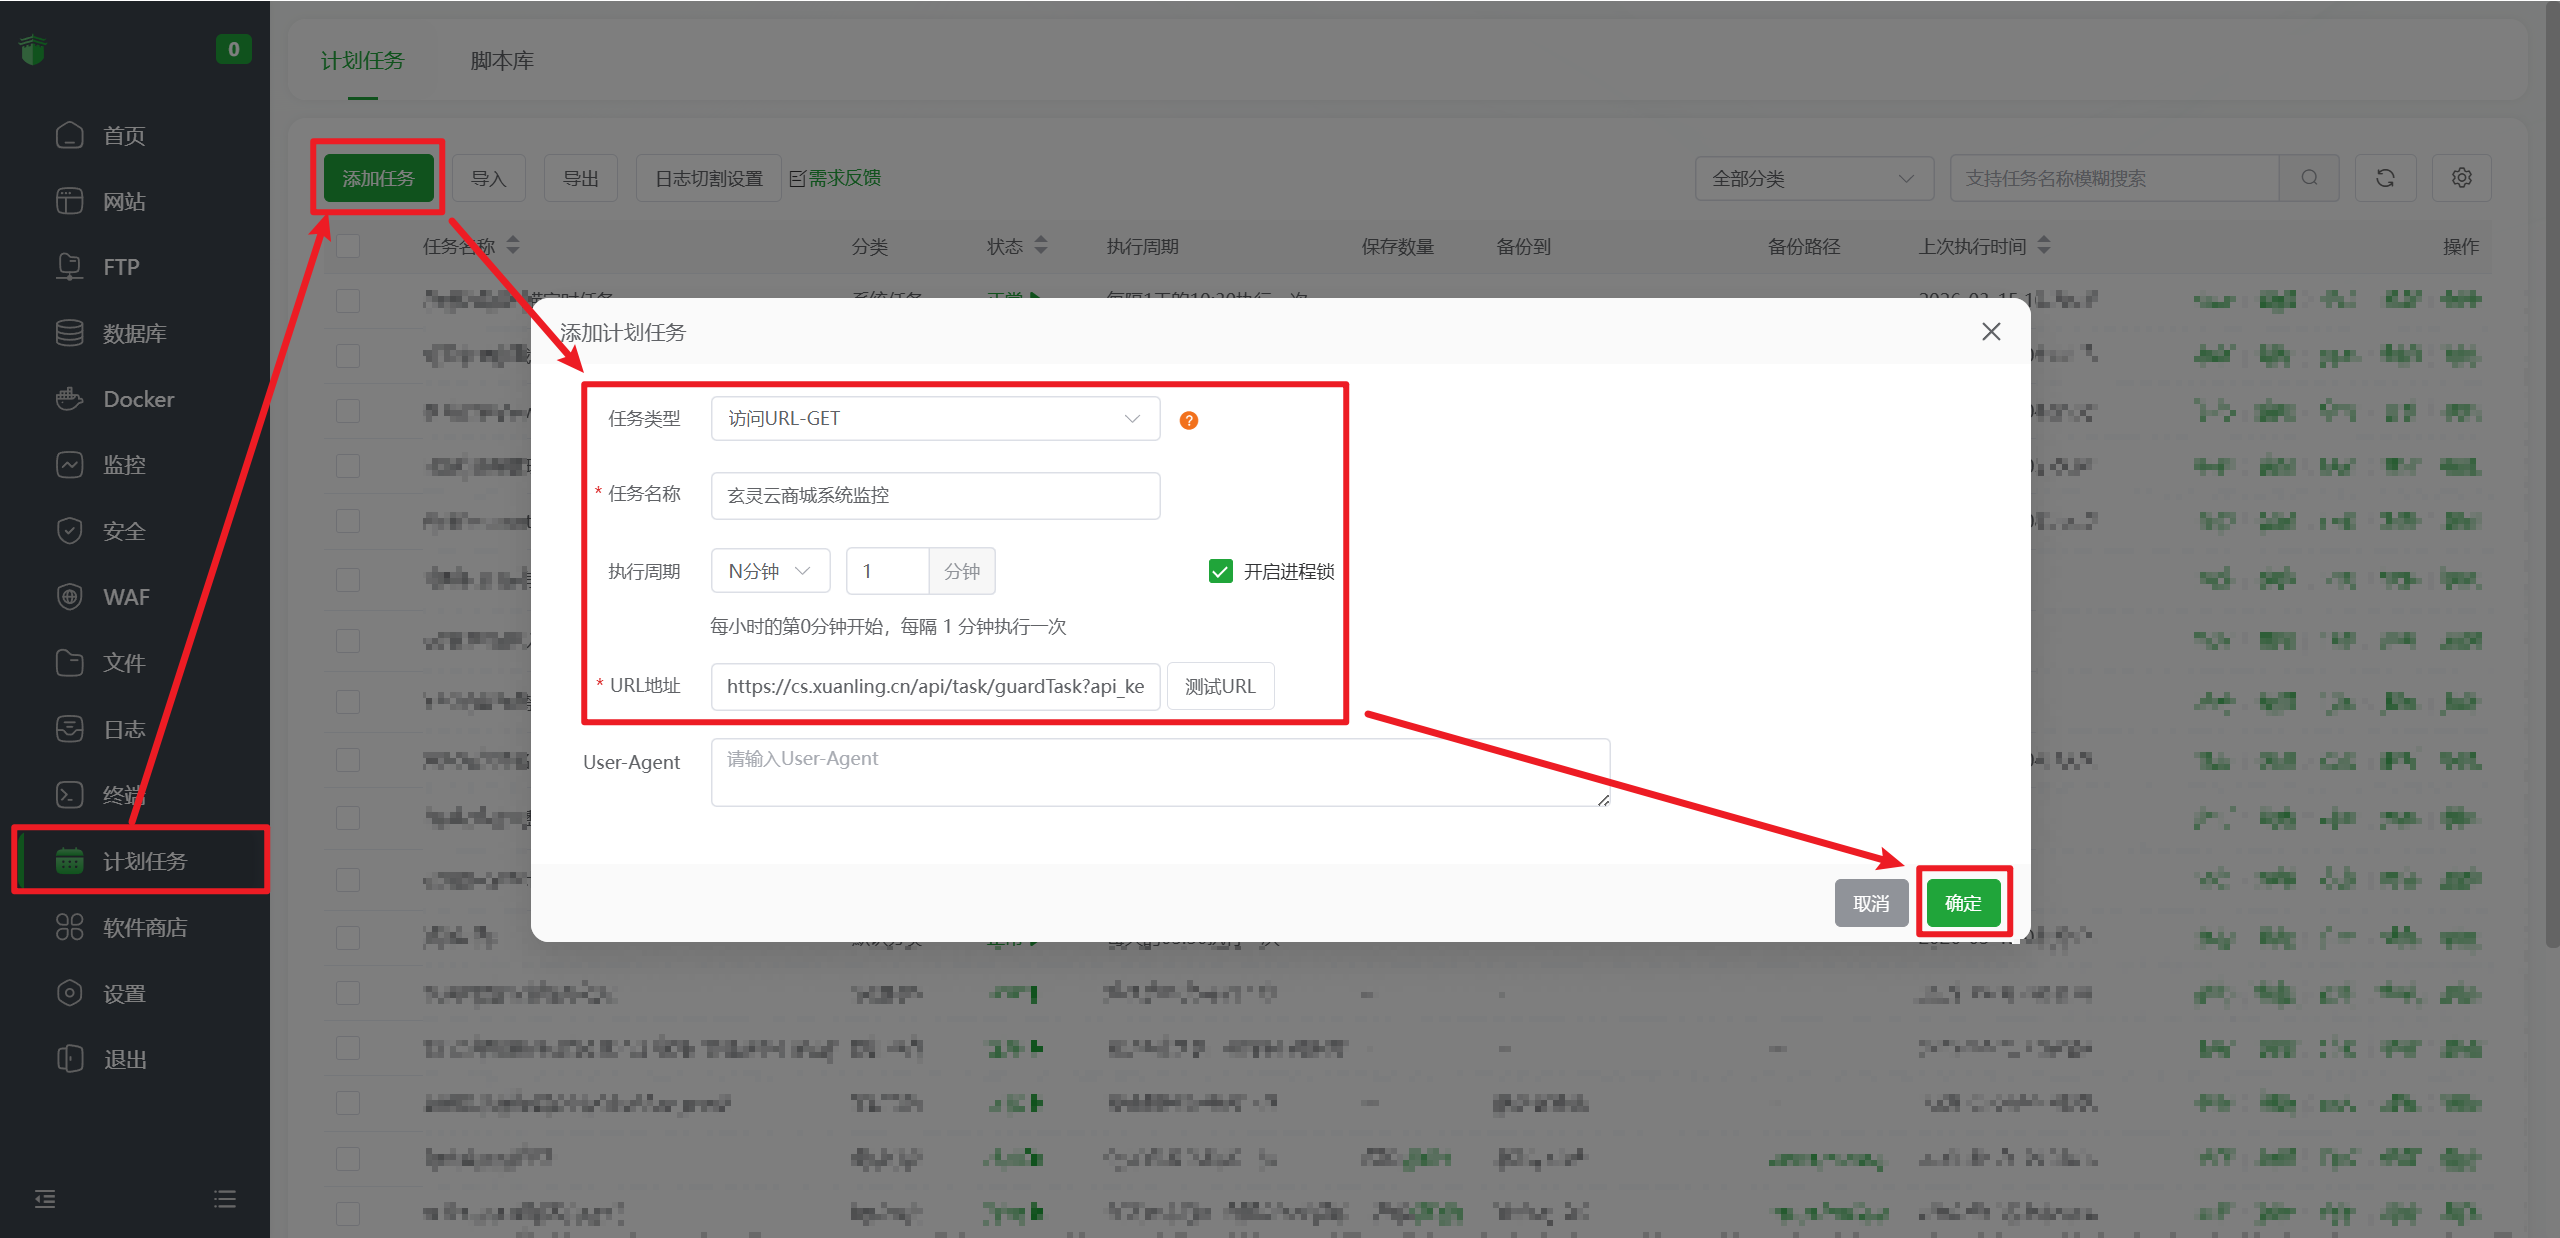Click the collapse menu icon at sidebar bottom-left
Screen dimensions: 2560x1238
(45, 1198)
